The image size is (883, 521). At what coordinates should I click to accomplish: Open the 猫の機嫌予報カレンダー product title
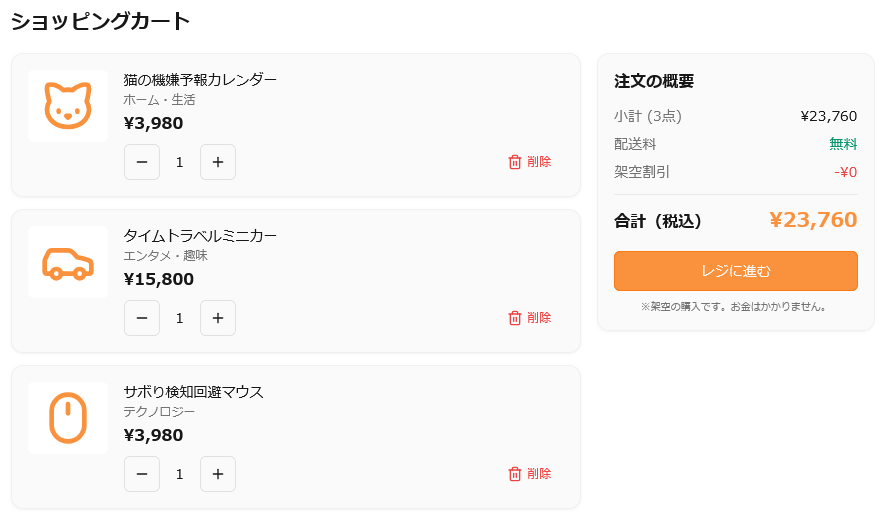click(x=200, y=80)
